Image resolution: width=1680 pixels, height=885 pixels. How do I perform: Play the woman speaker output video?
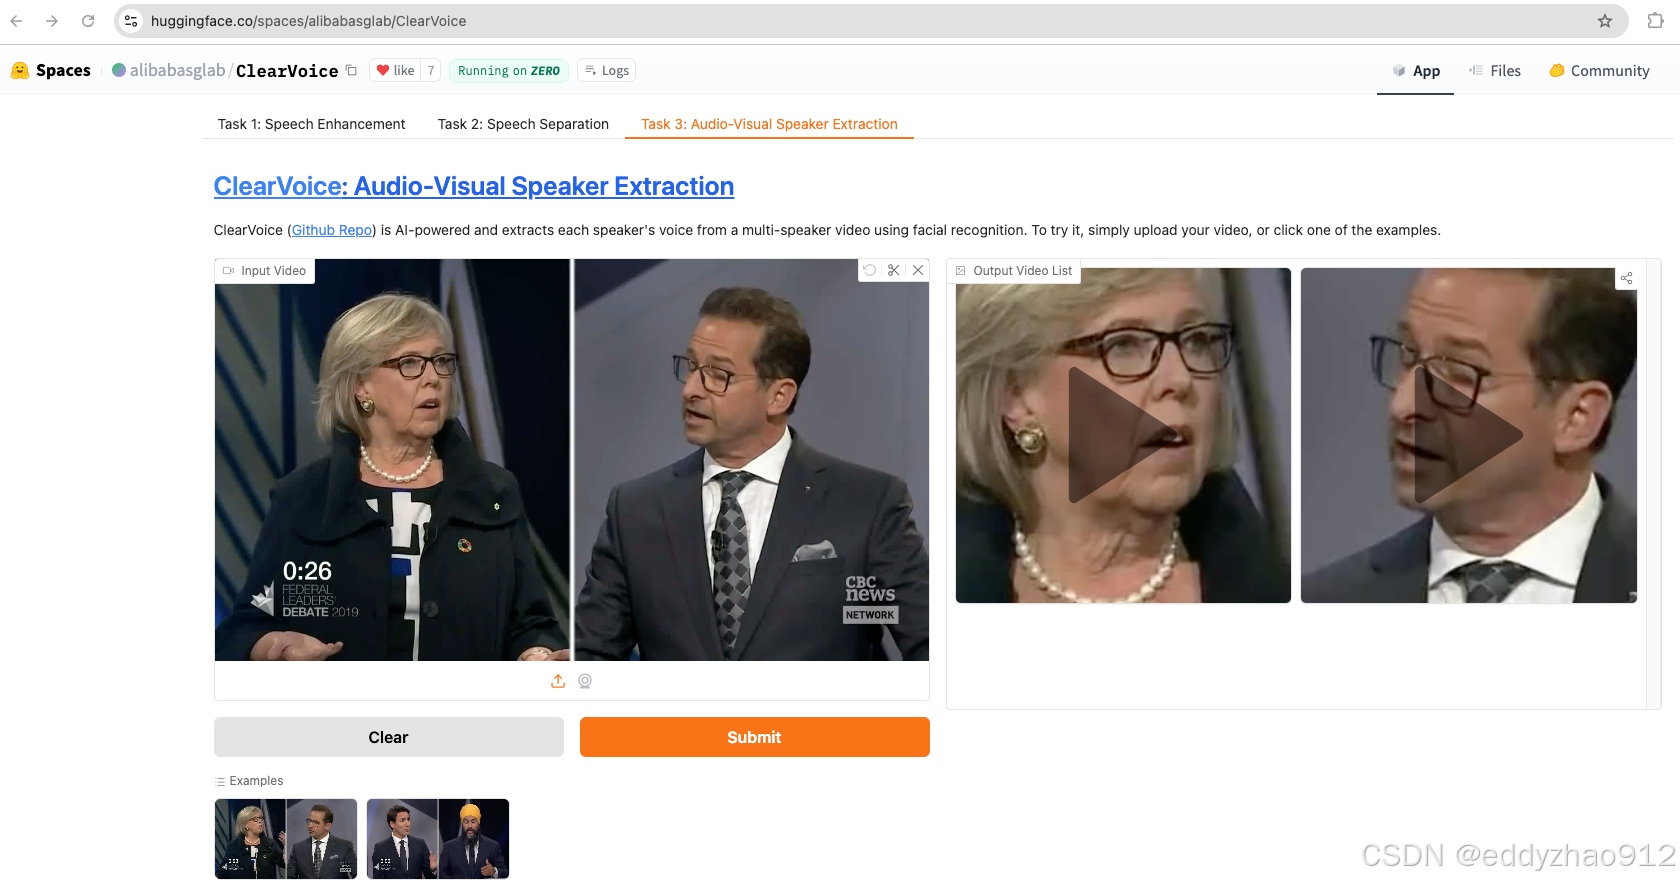click(x=1123, y=435)
